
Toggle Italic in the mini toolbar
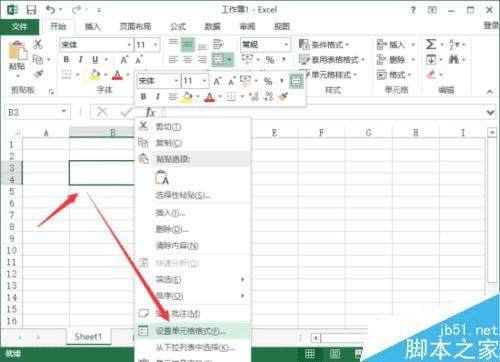tap(157, 97)
